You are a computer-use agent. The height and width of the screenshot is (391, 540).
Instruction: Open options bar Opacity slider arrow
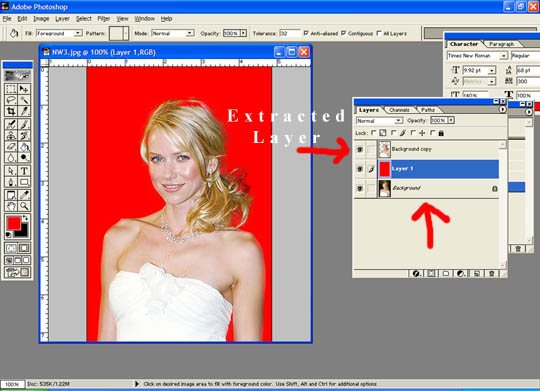pyautogui.click(x=243, y=33)
